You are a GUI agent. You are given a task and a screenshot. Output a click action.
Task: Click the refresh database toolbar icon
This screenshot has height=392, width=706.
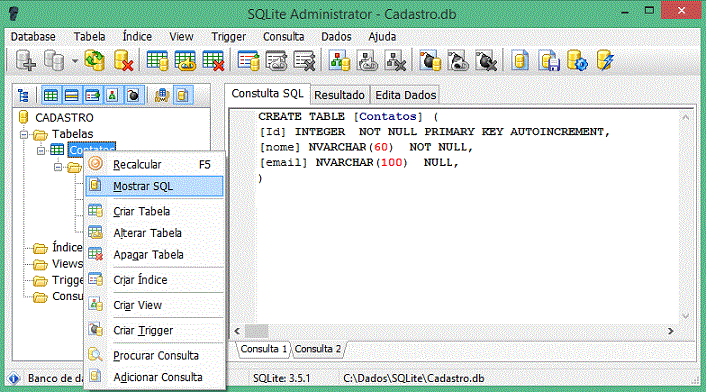pos(95,60)
